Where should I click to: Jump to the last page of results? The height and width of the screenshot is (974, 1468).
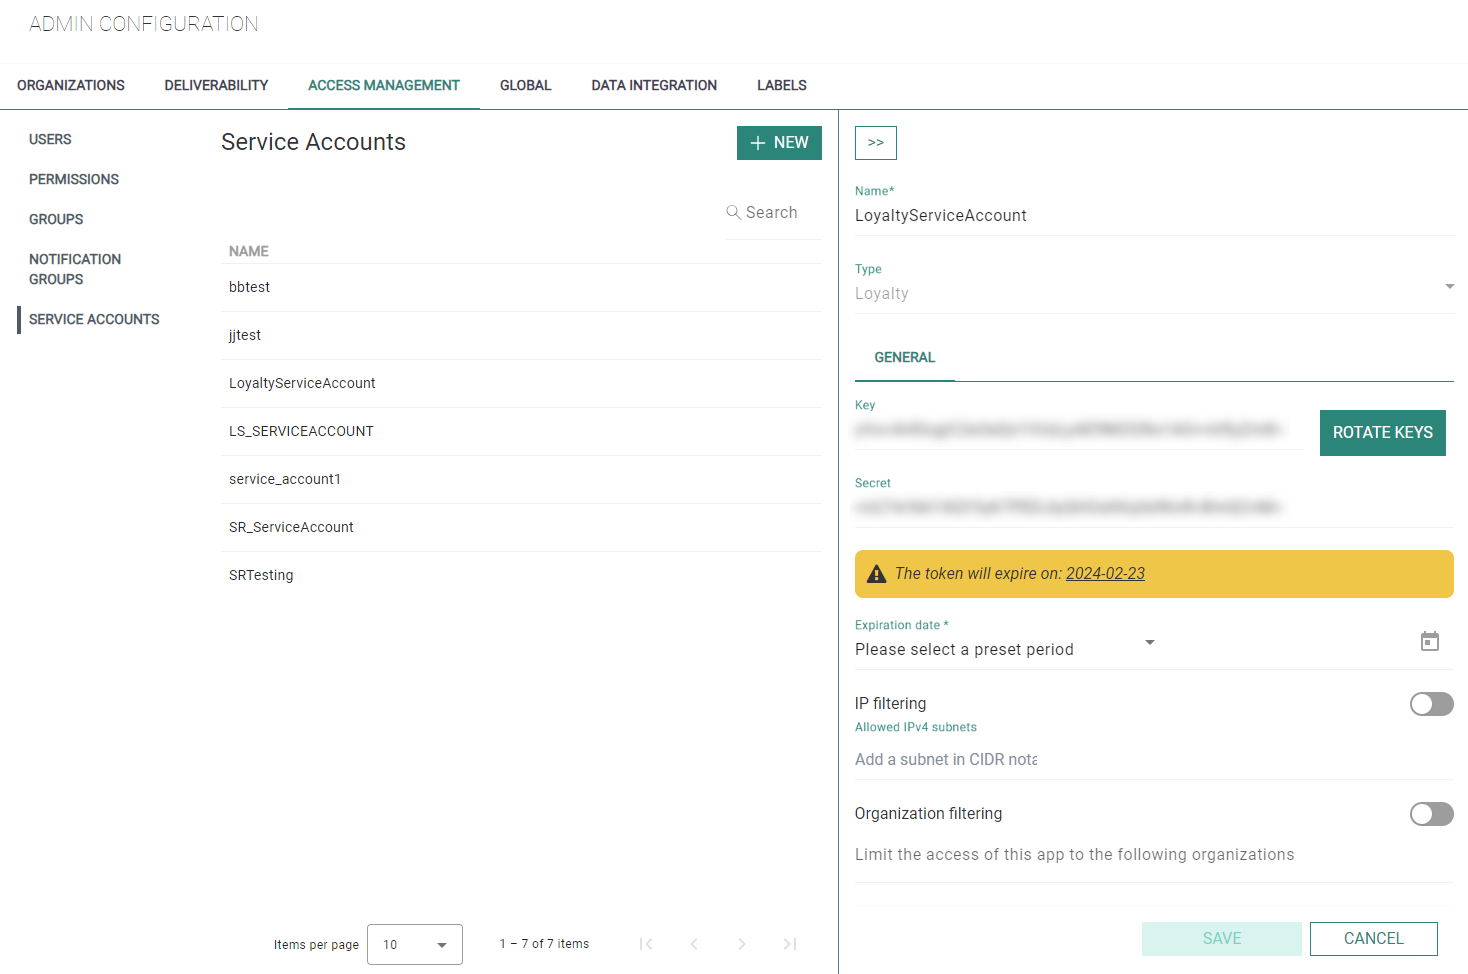point(789,944)
